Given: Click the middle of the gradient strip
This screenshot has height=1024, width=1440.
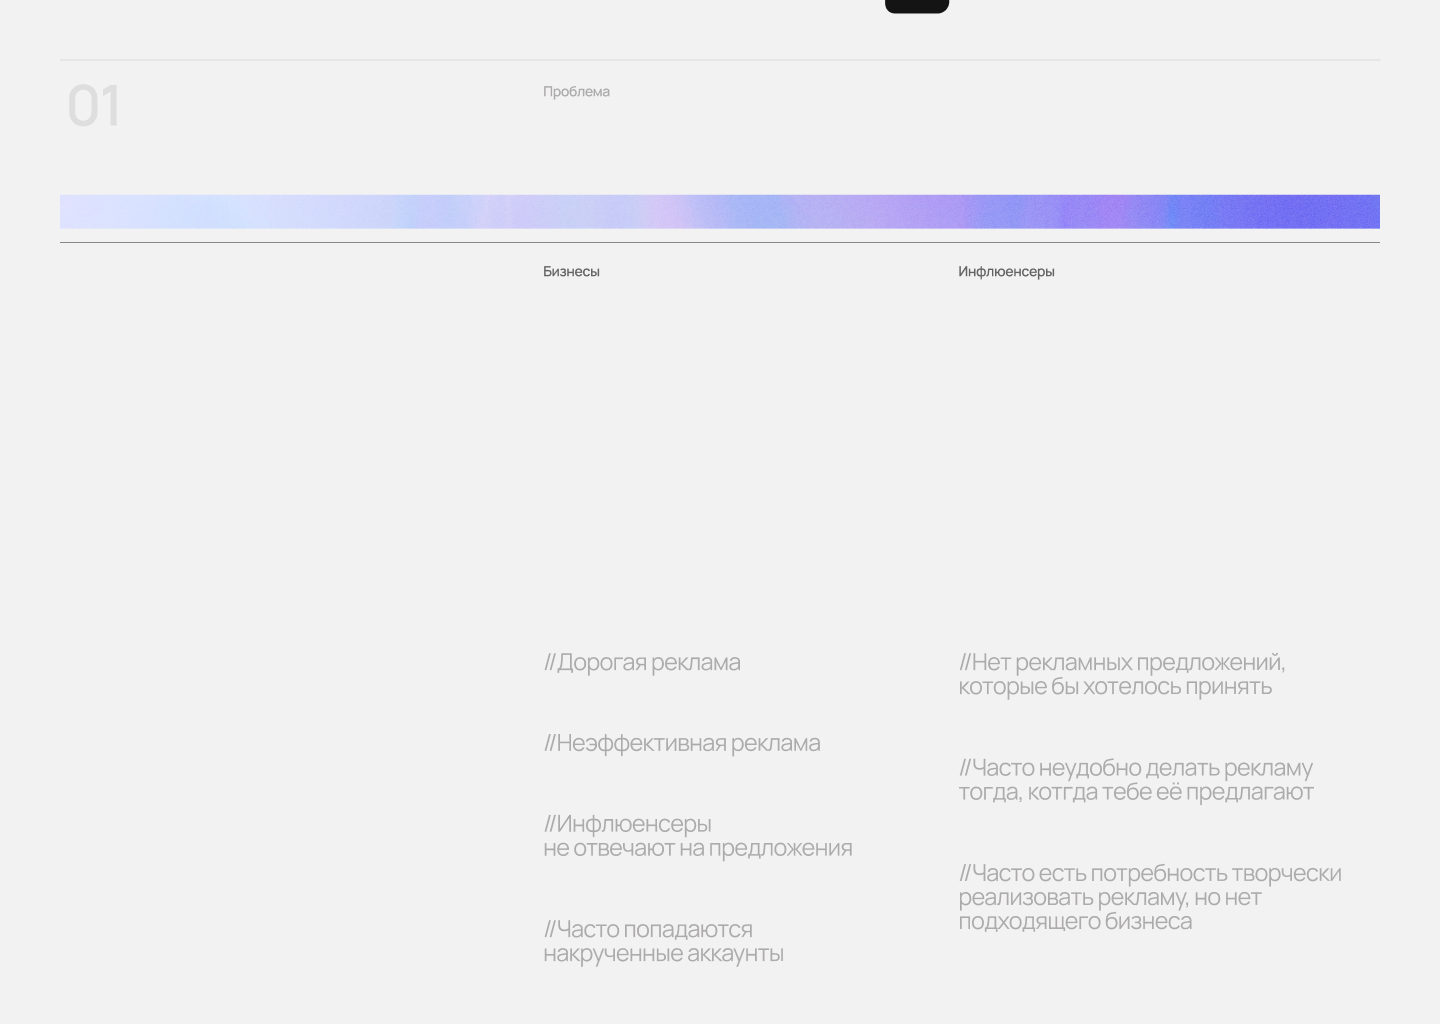Looking at the screenshot, I should [x=720, y=212].
